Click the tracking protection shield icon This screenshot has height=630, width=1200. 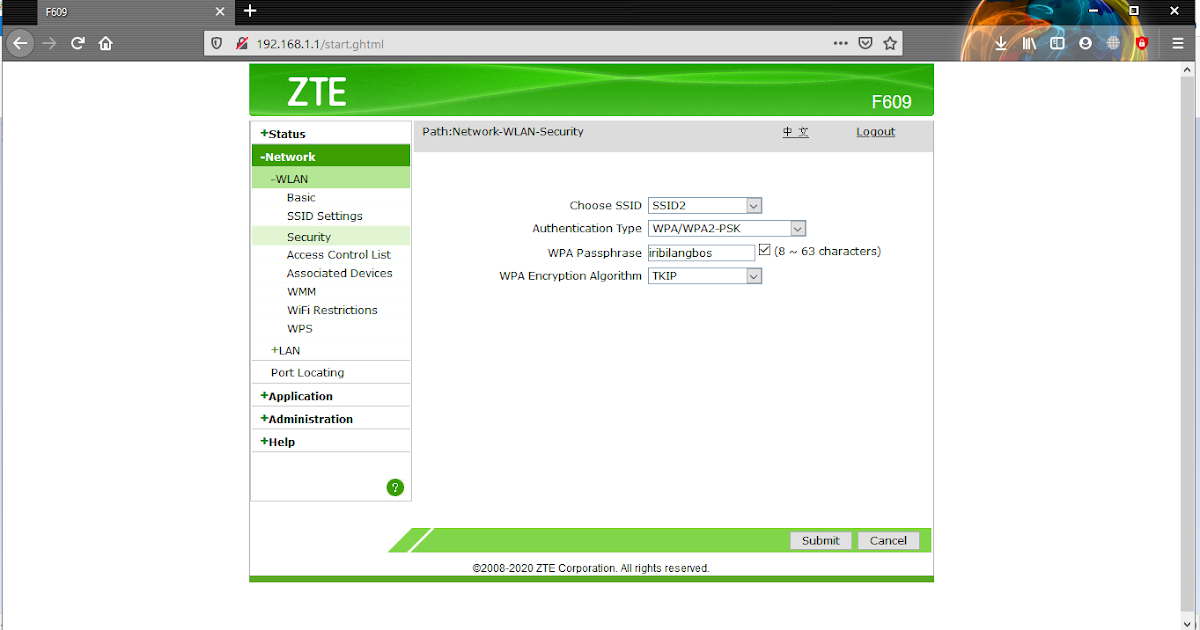217,44
